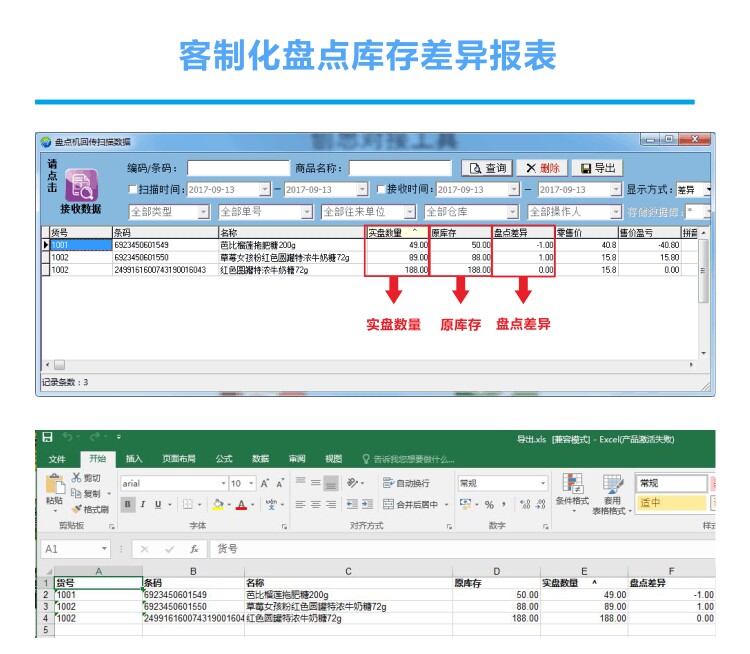This screenshot has height=654, width=750.
Task: Open 条件格式 conditional formatting
Action: pos(572,491)
